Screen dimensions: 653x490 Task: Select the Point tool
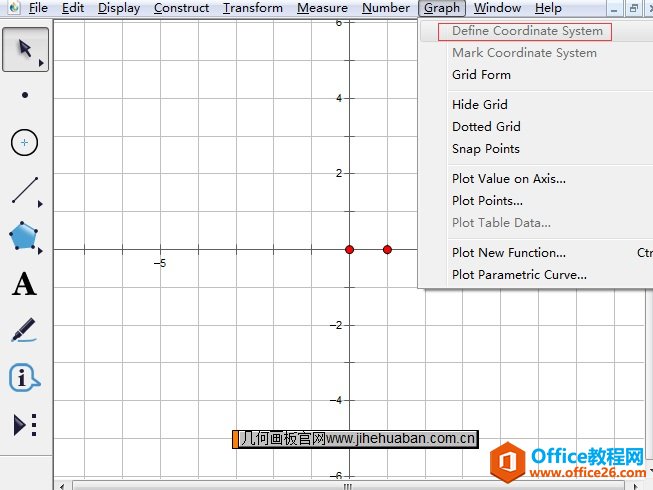tap(25, 96)
